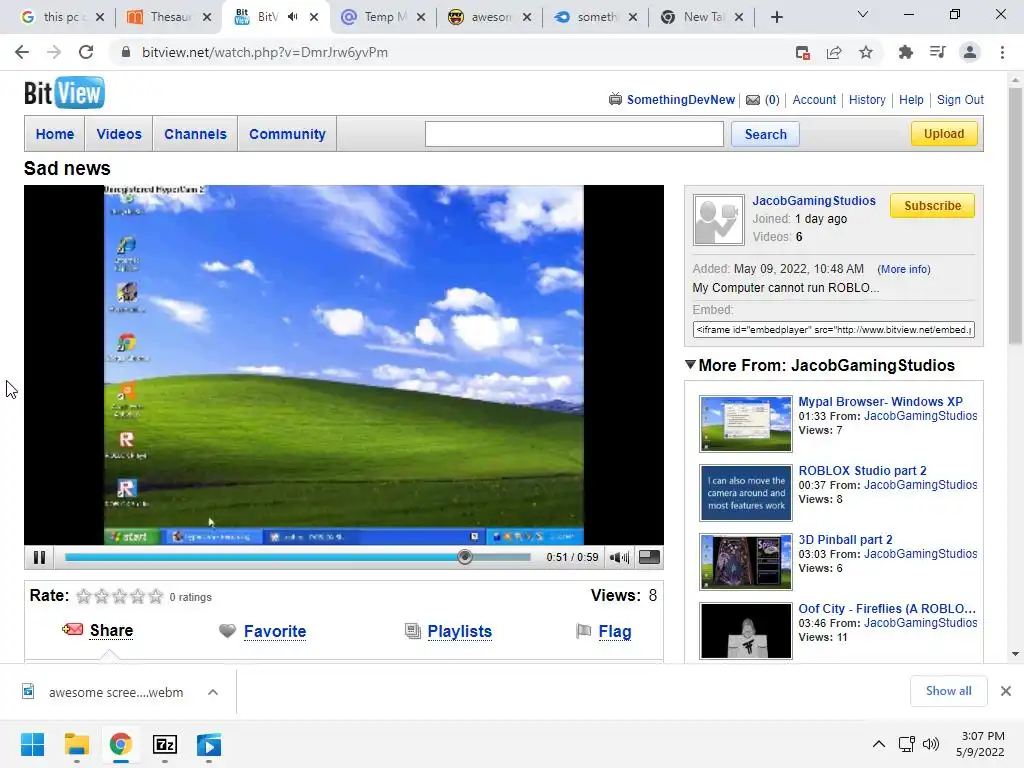Share this page icon in address bar
Image resolution: width=1024 pixels, height=768 pixels.
tap(834, 52)
